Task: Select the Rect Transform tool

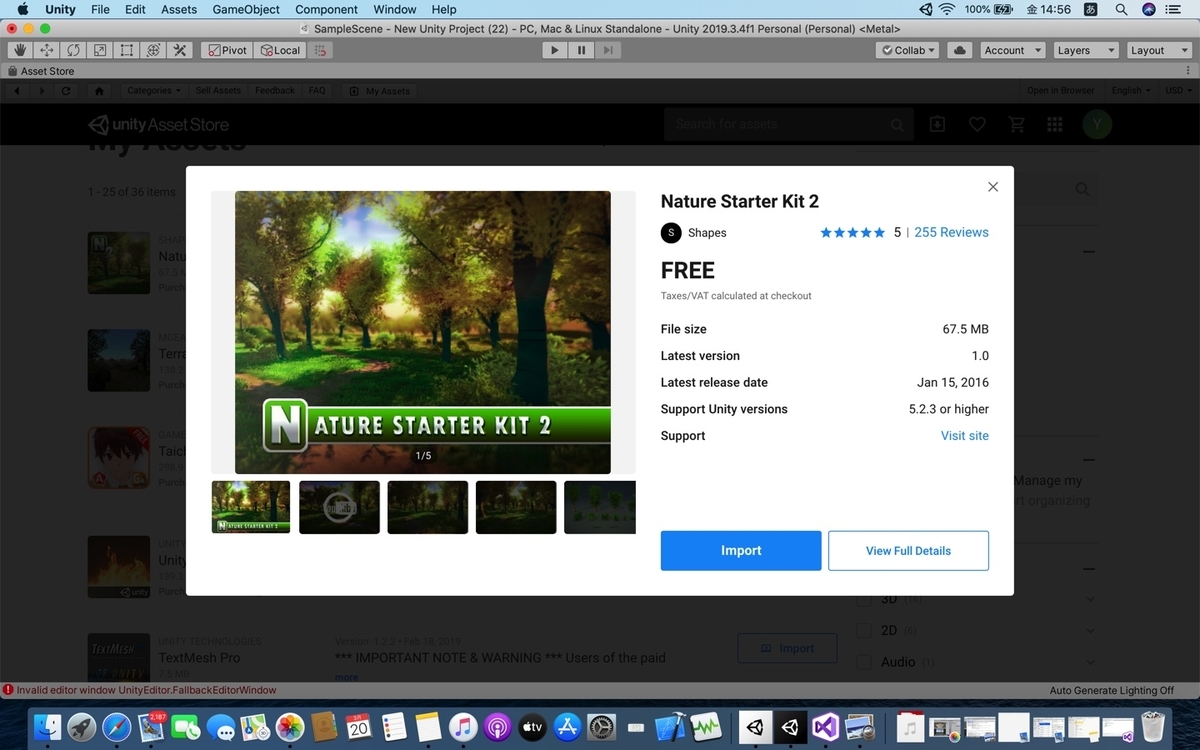Action: (127, 50)
